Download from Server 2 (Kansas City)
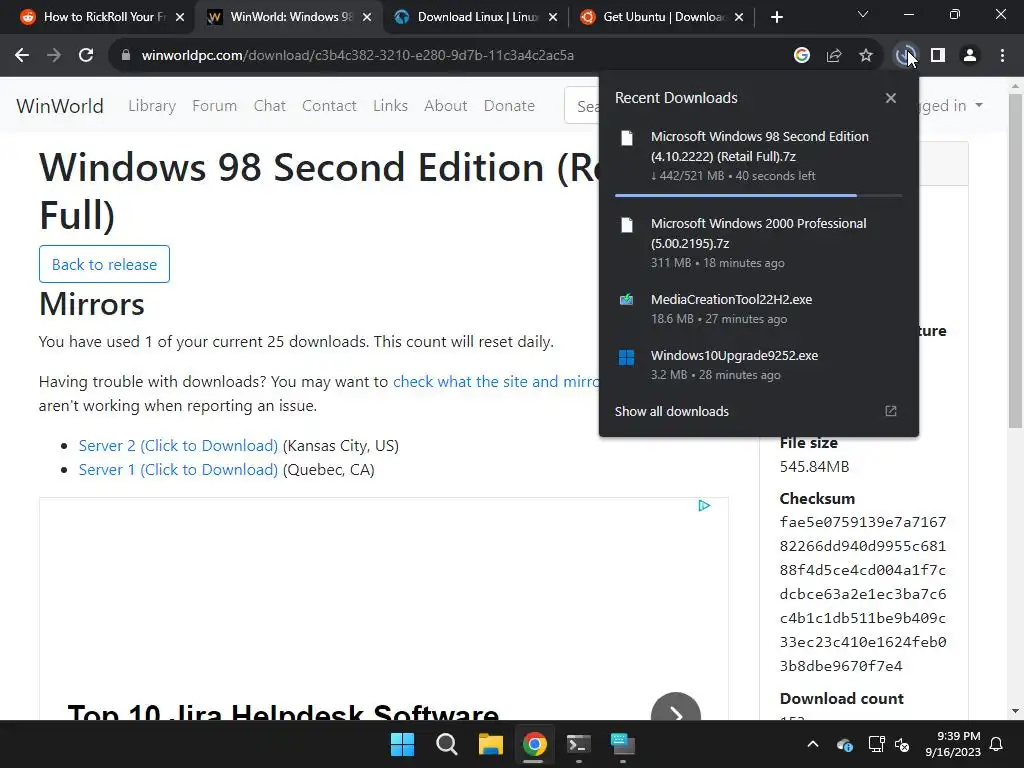 pos(178,445)
